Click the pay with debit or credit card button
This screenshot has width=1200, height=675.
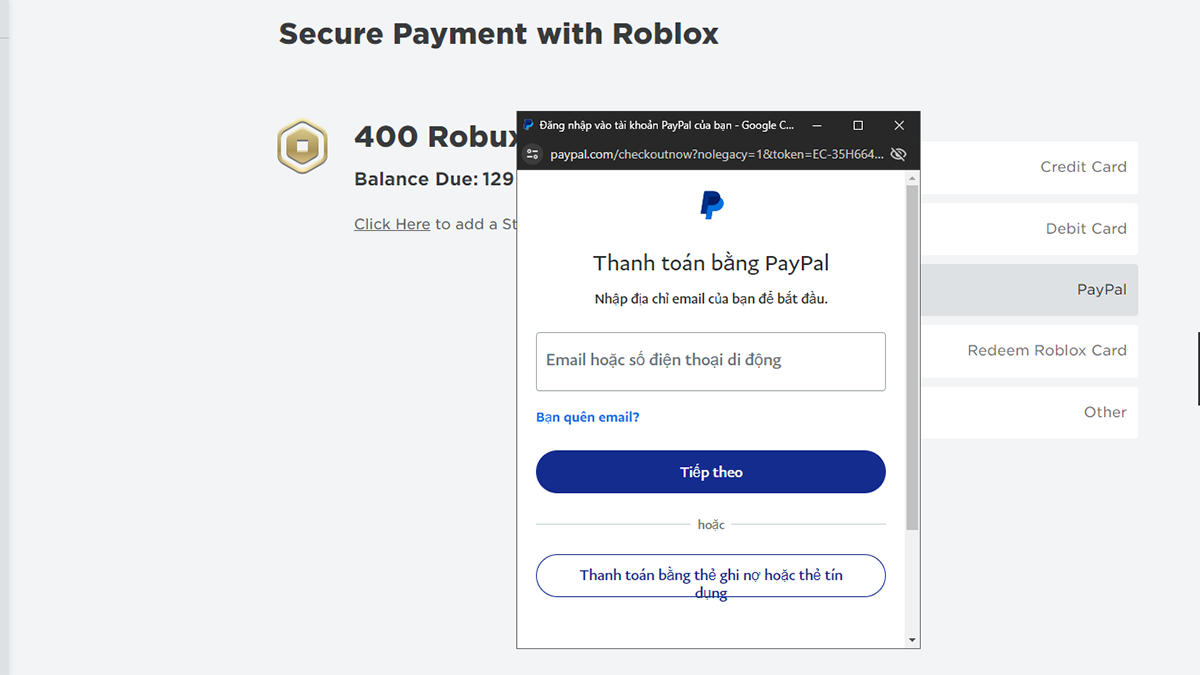710,575
